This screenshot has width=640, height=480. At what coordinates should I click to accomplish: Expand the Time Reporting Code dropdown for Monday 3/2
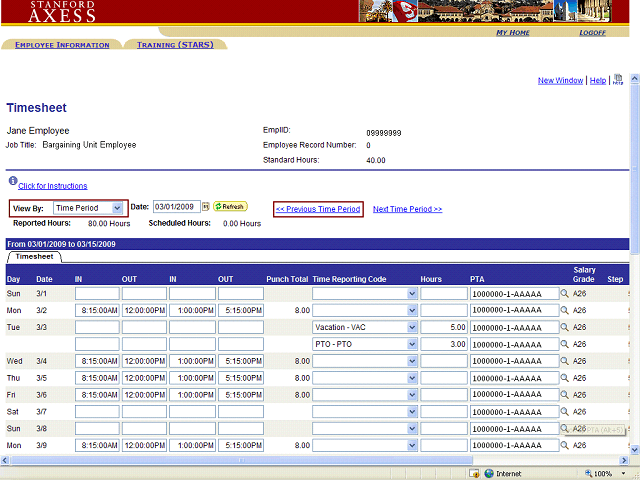tap(411, 311)
